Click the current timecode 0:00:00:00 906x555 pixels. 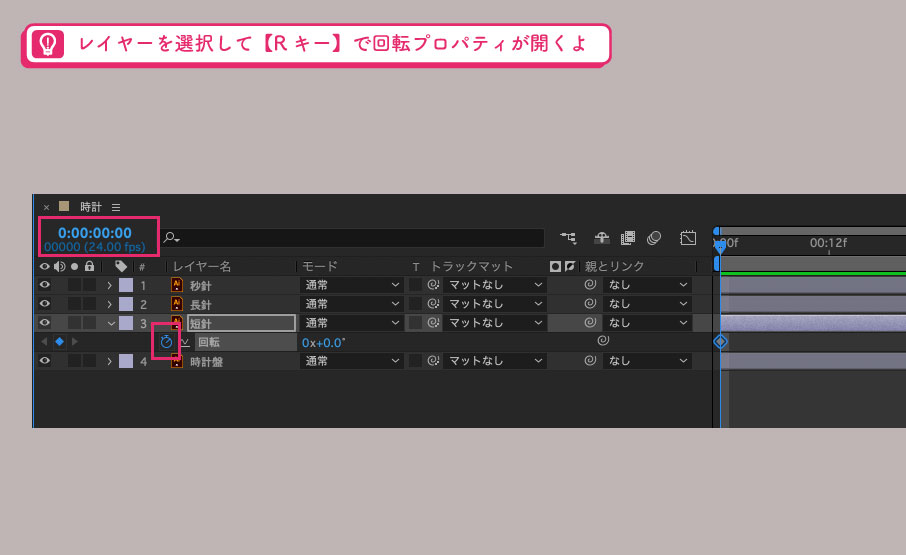(95, 233)
